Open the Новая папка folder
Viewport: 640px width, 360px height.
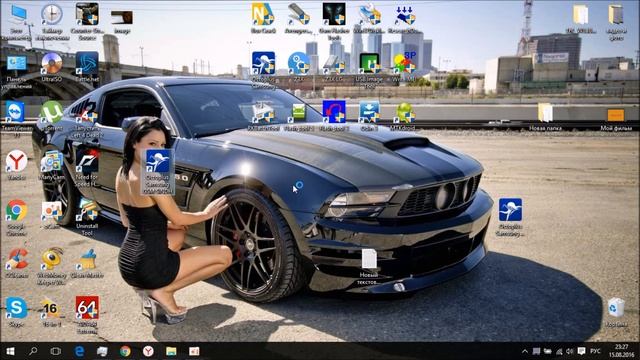[x=545, y=113]
